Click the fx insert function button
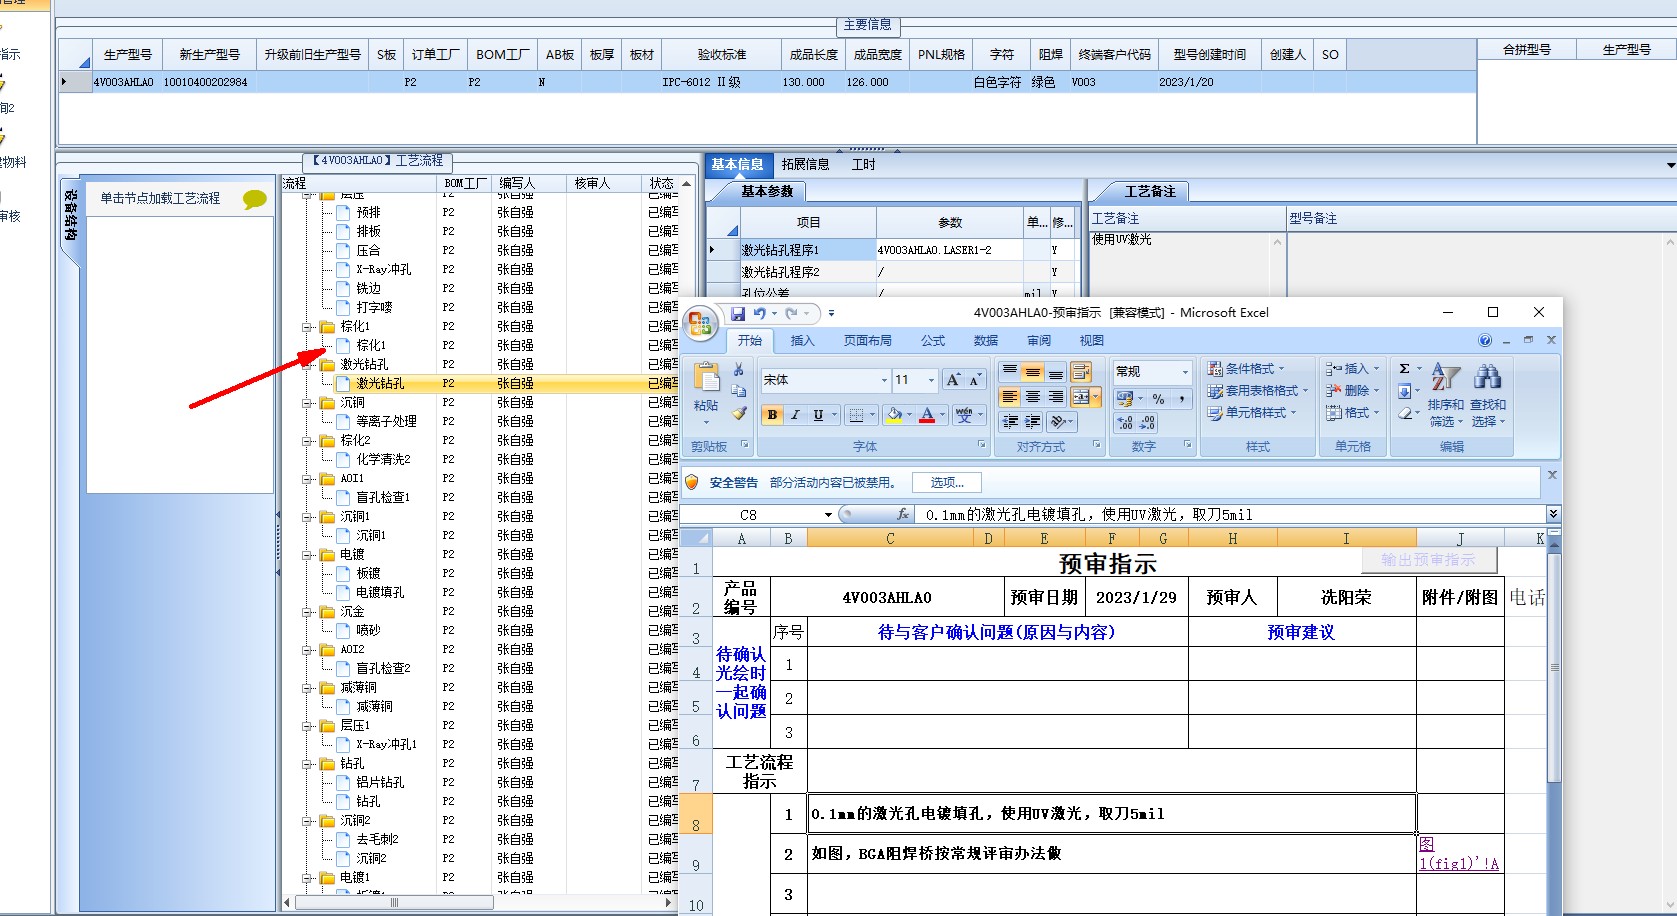Image resolution: width=1677 pixels, height=916 pixels. coord(903,515)
